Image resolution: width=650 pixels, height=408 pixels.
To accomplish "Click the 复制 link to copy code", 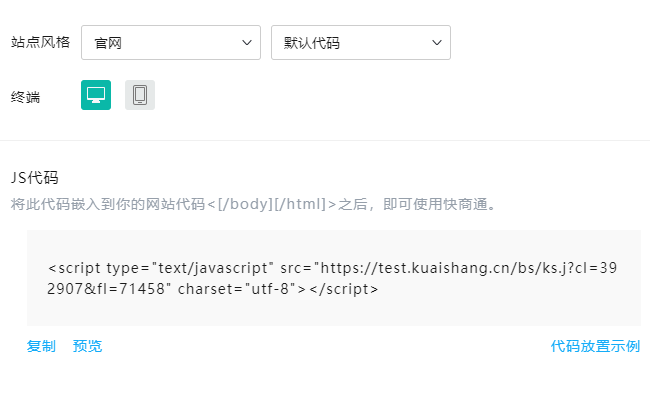I will [41, 346].
